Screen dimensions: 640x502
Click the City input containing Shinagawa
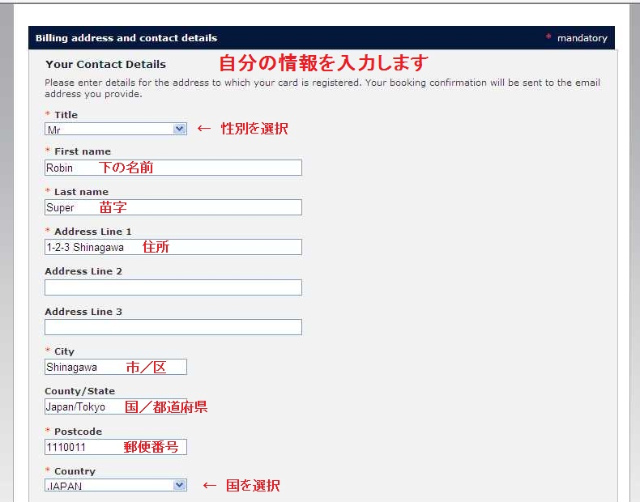115,367
